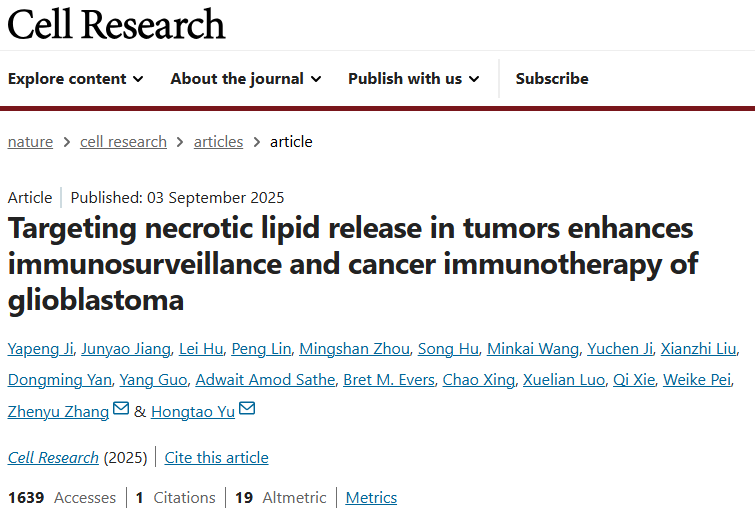
Task: Open the About the journal dropdown
Action: (246, 79)
